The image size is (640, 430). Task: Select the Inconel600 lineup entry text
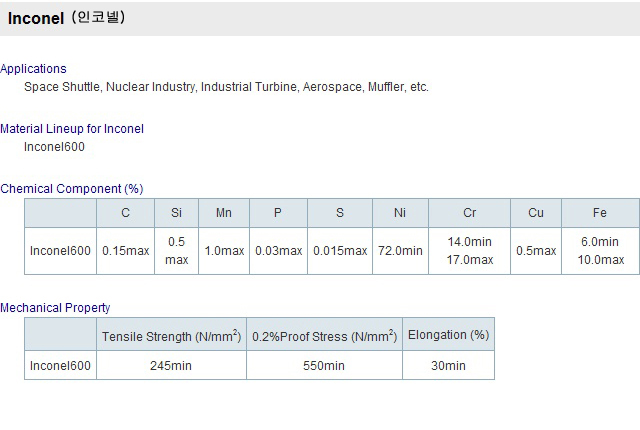54,146
